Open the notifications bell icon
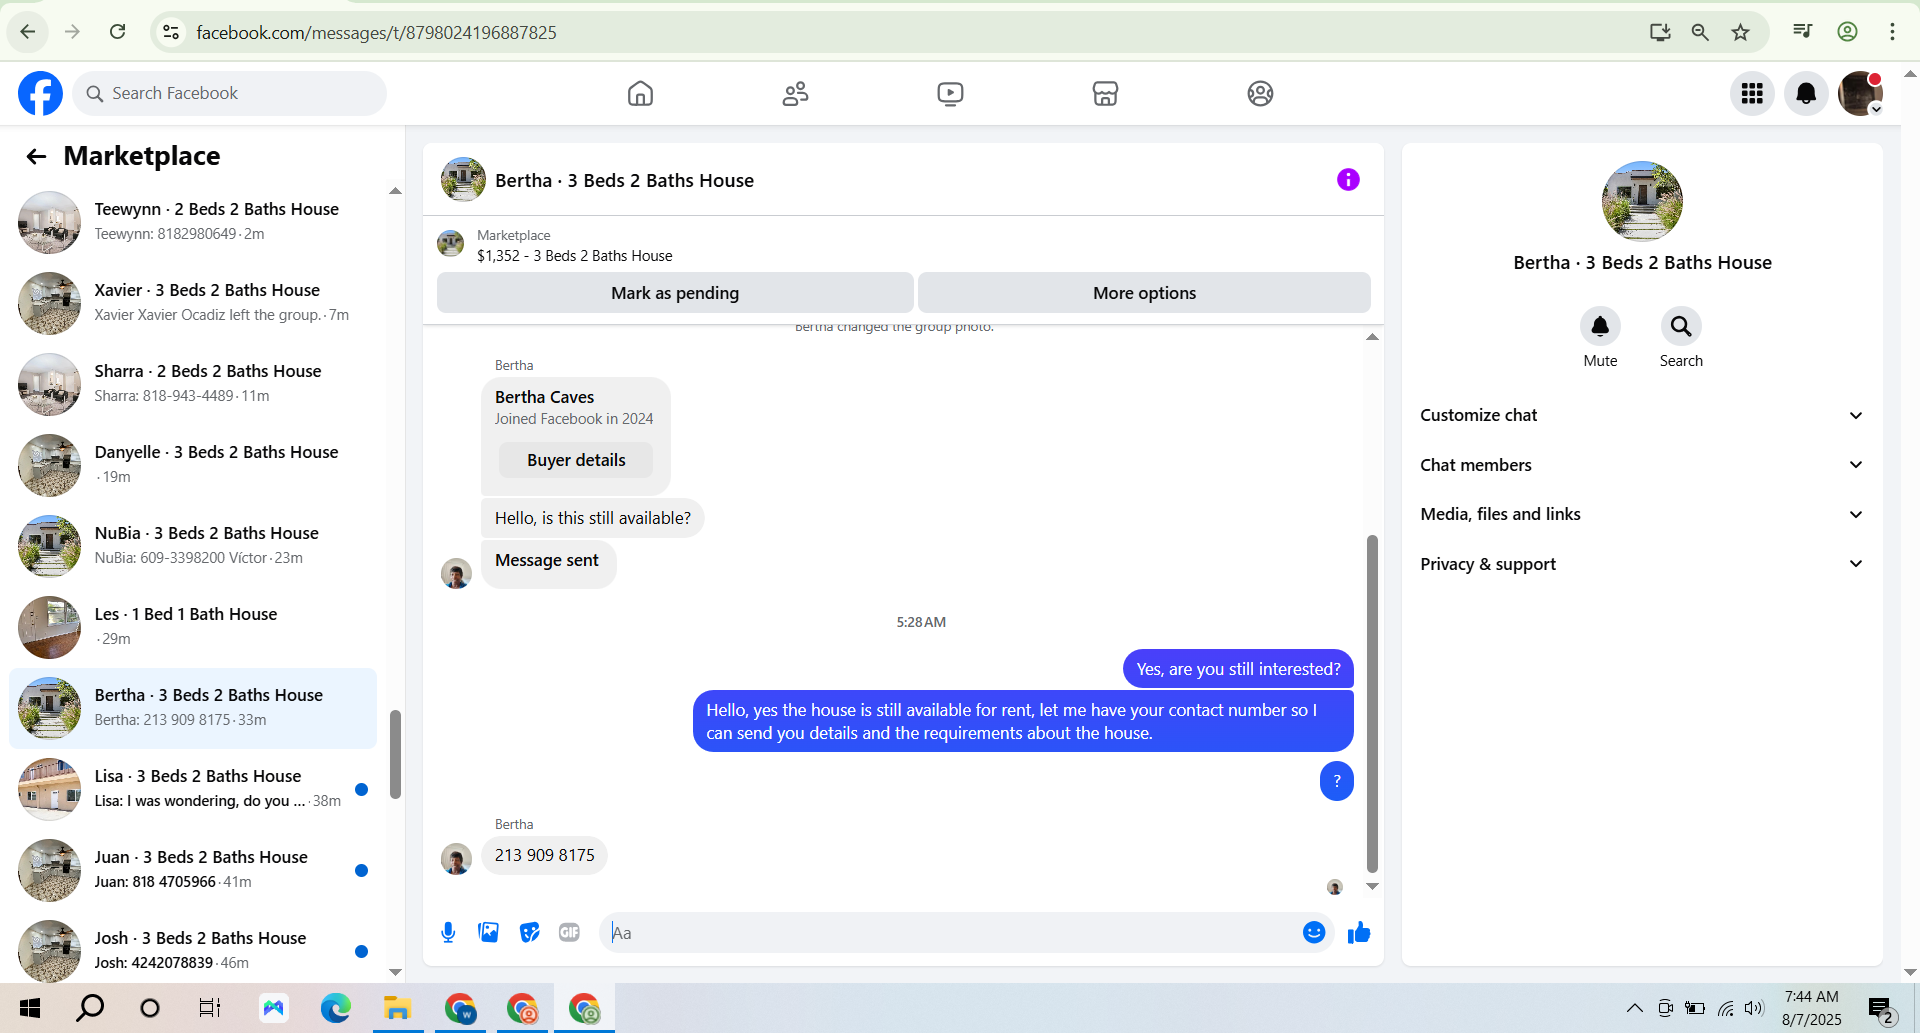The image size is (1920, 1033). [x=1806, y=93]
